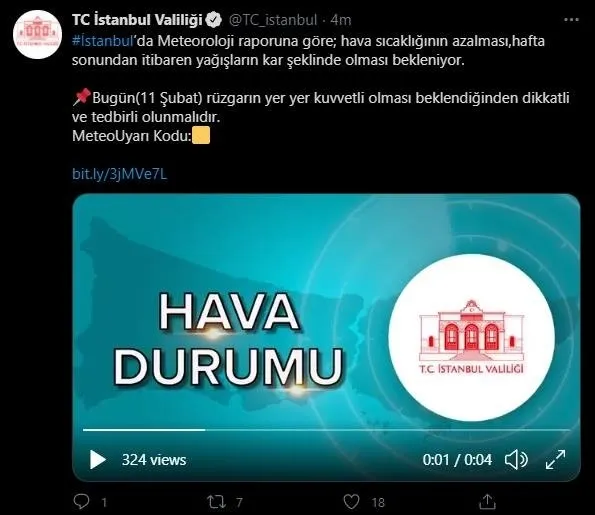Click the TC İstanbul Valiliği profile avatar

(37, 35)
